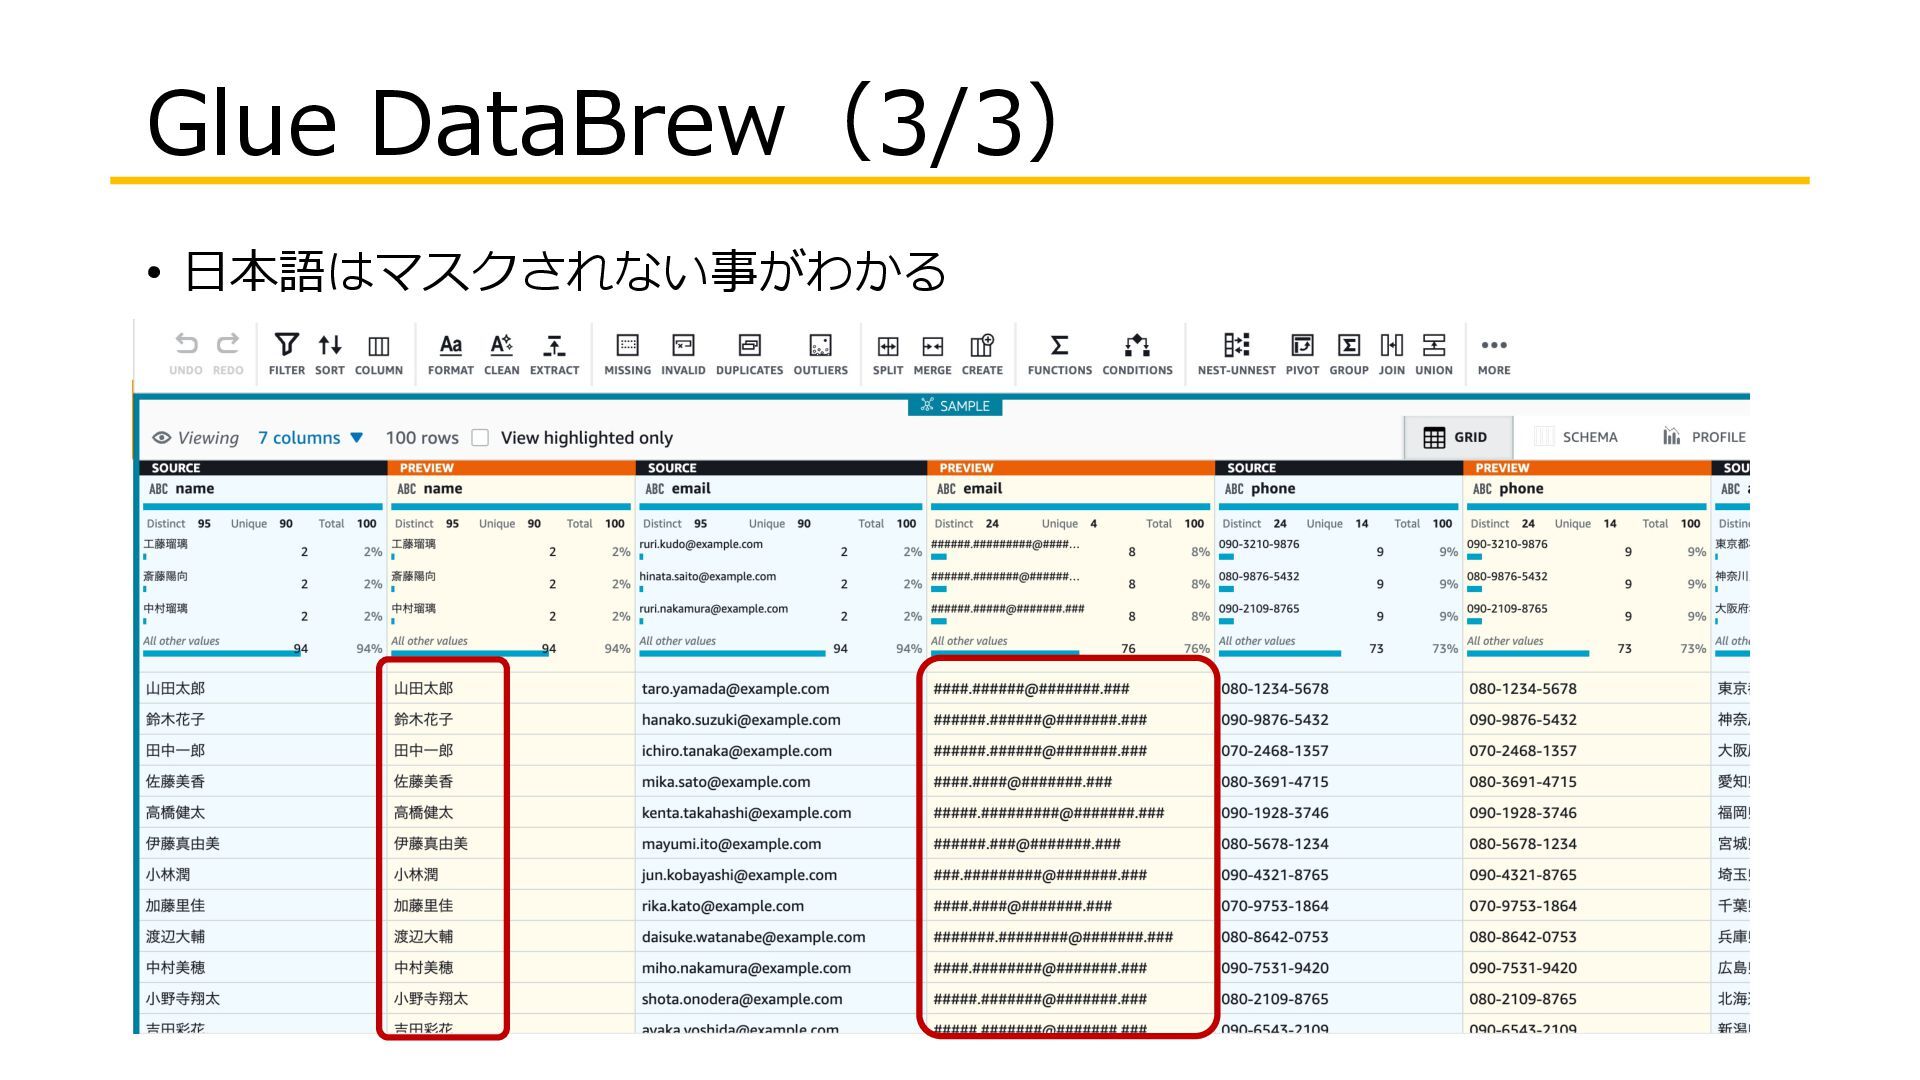Click the taro.yamada@example.com cell
Screen dimensions: 1920x1080
pos(735,689)
